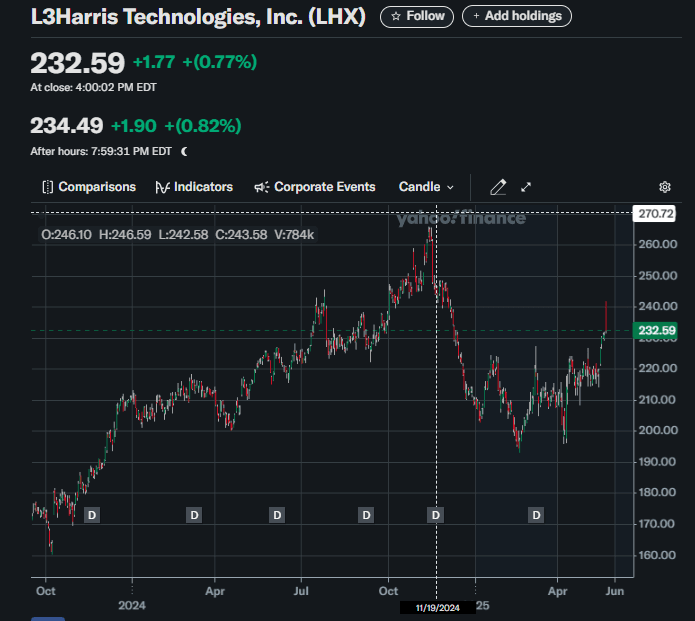Open the Comparisons tool
Image resolution: width=695 pixels, height=621 pixels.
(89, 187)
